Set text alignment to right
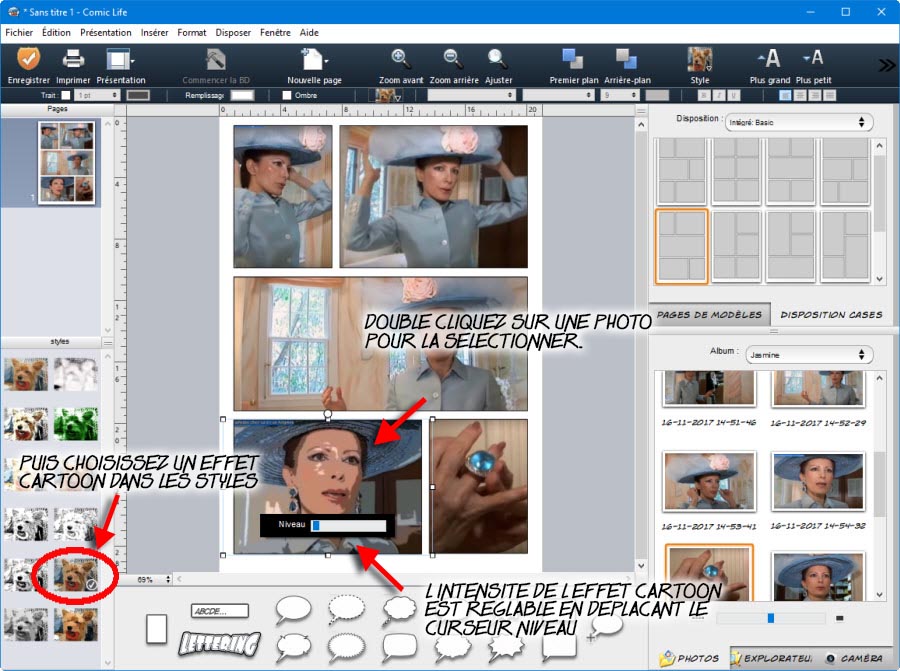 click(815, 95)
